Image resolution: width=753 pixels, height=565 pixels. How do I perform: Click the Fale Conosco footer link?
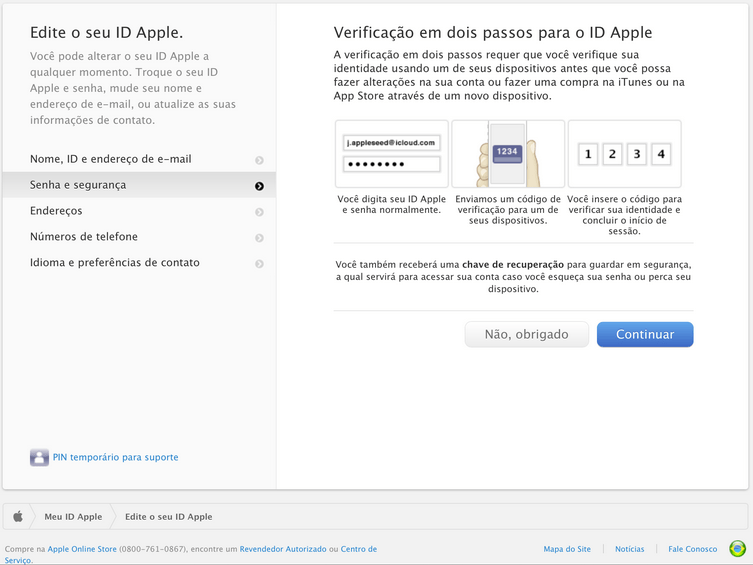[x=692, y=549]
